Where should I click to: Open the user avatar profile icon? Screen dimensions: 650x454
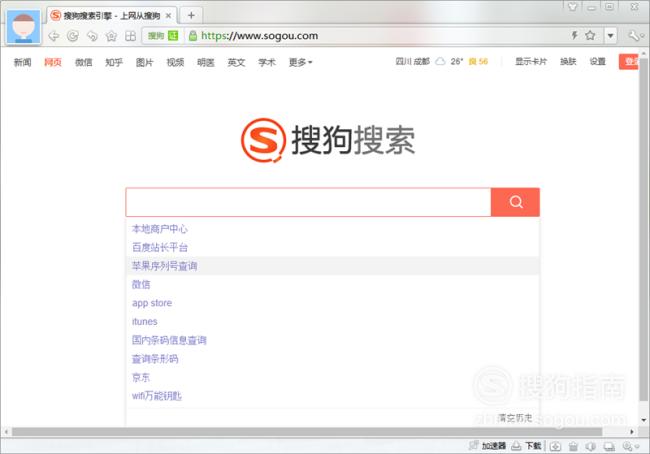pos(24,27)
